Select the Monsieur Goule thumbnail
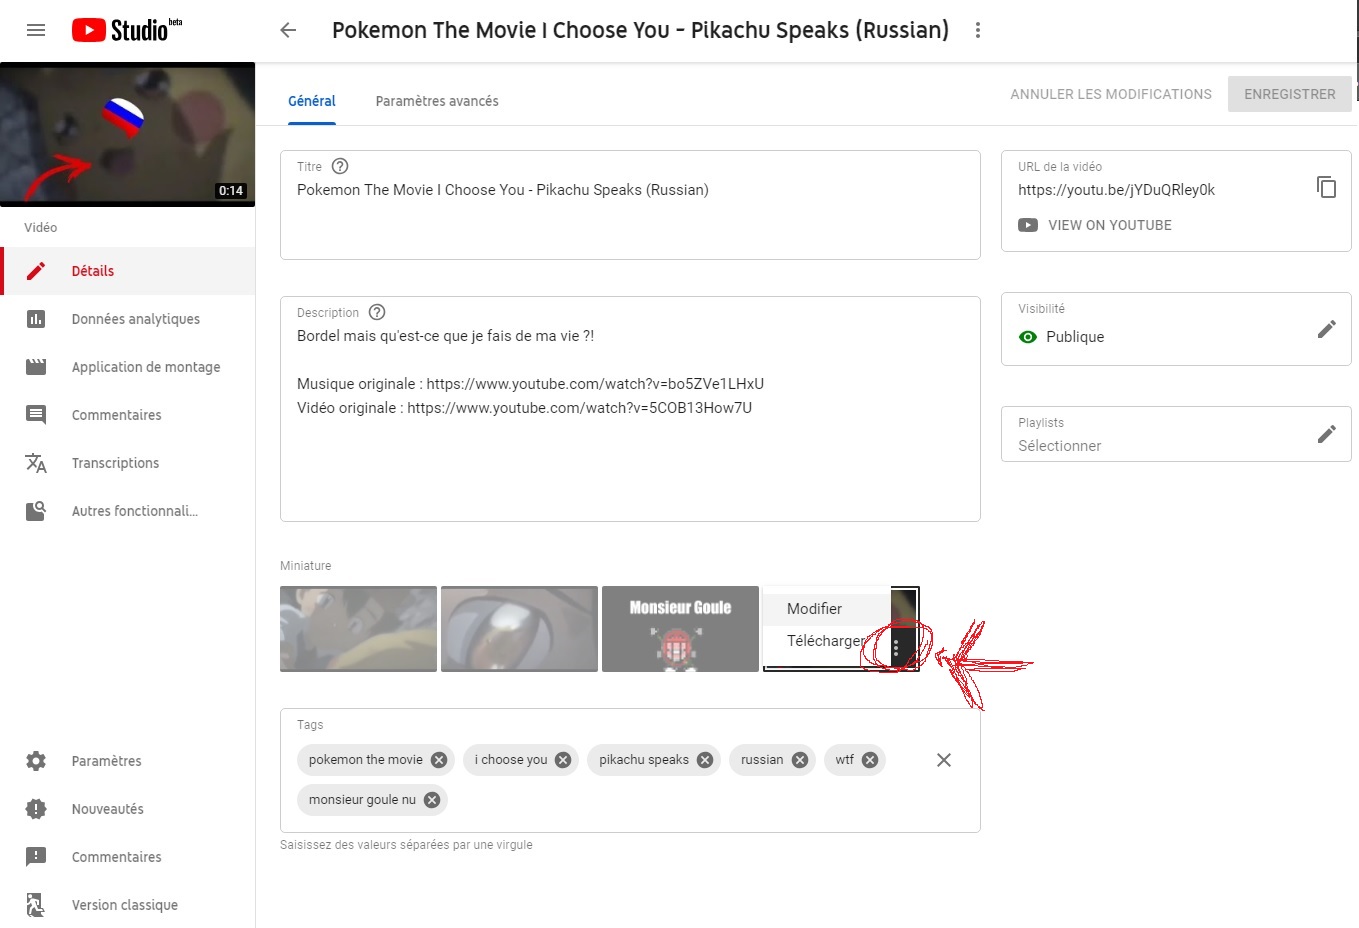The width and height of the screenshot is (1359, 928). (x=680, y=629)
